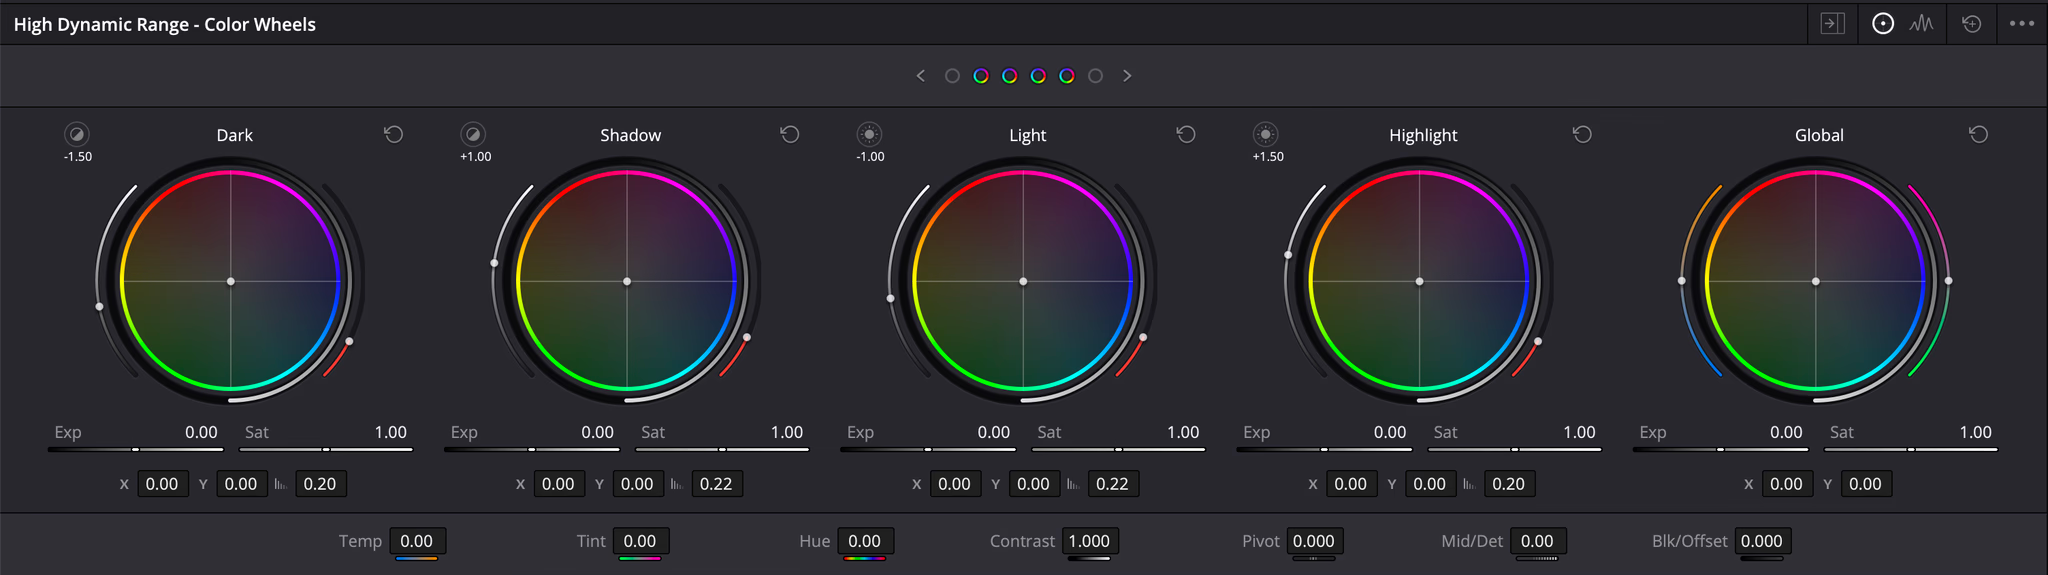Reset the Shadow color wheel

click(x=789, y=134)
